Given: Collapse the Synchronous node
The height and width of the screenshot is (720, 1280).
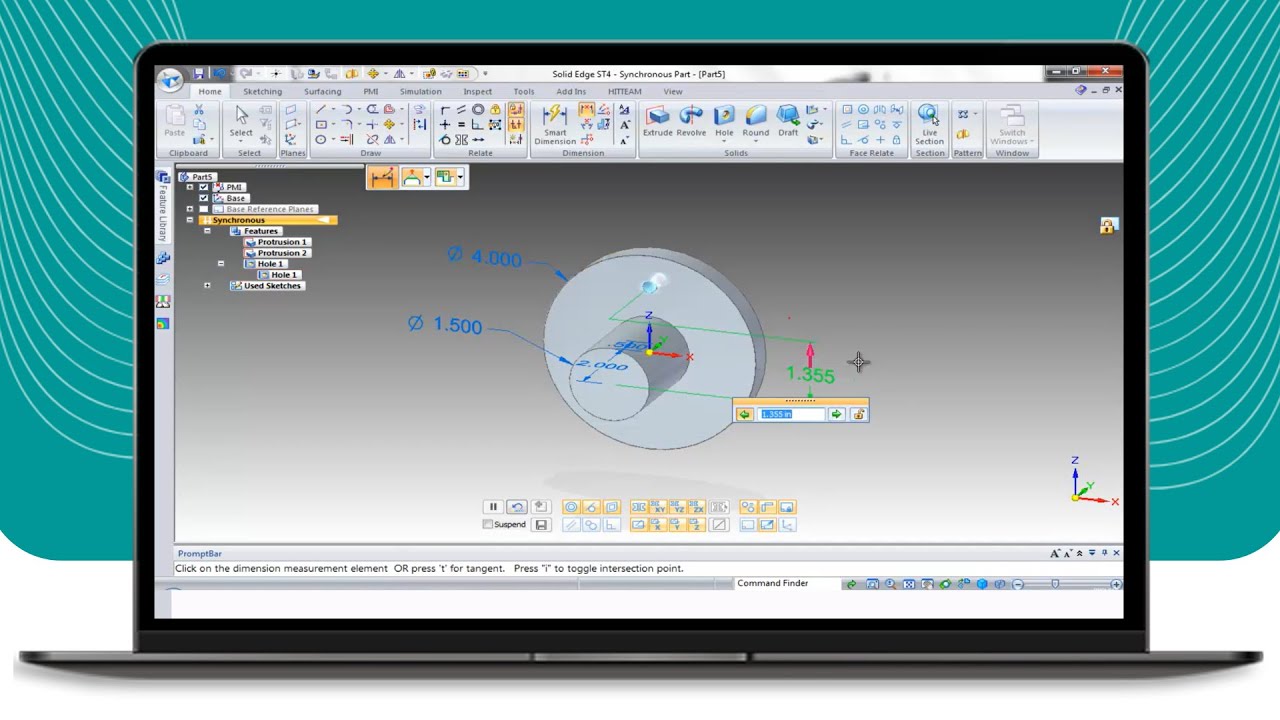Looking at the screenshot, I should pos(190,220).
